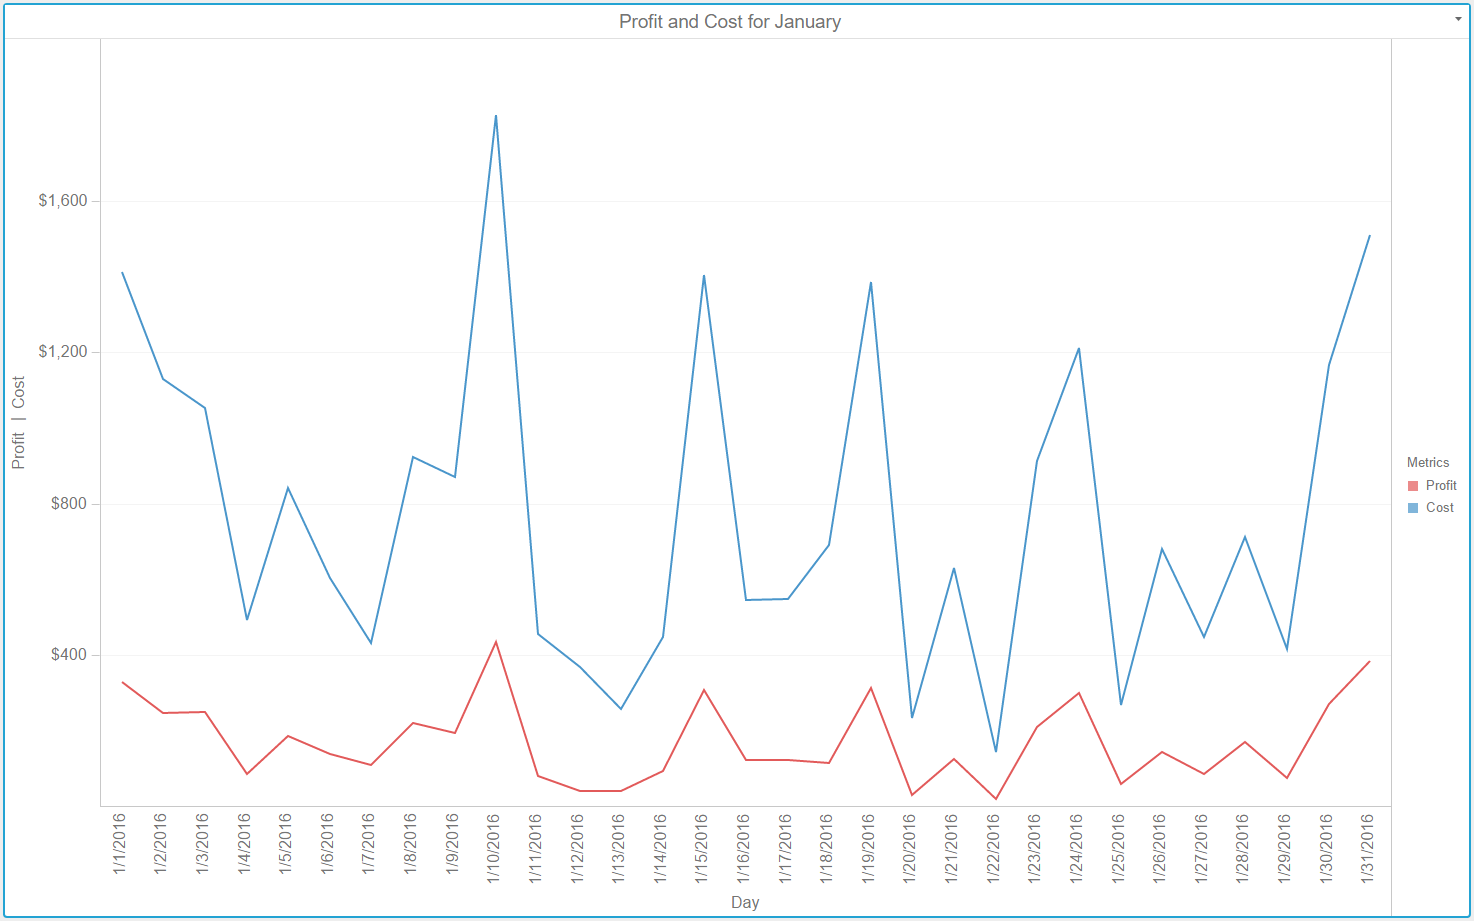The width and height of the screenshot is (1474, 921).
Task: Click the Cost line endpoint on 1/31/2016
Action: 1369,236
